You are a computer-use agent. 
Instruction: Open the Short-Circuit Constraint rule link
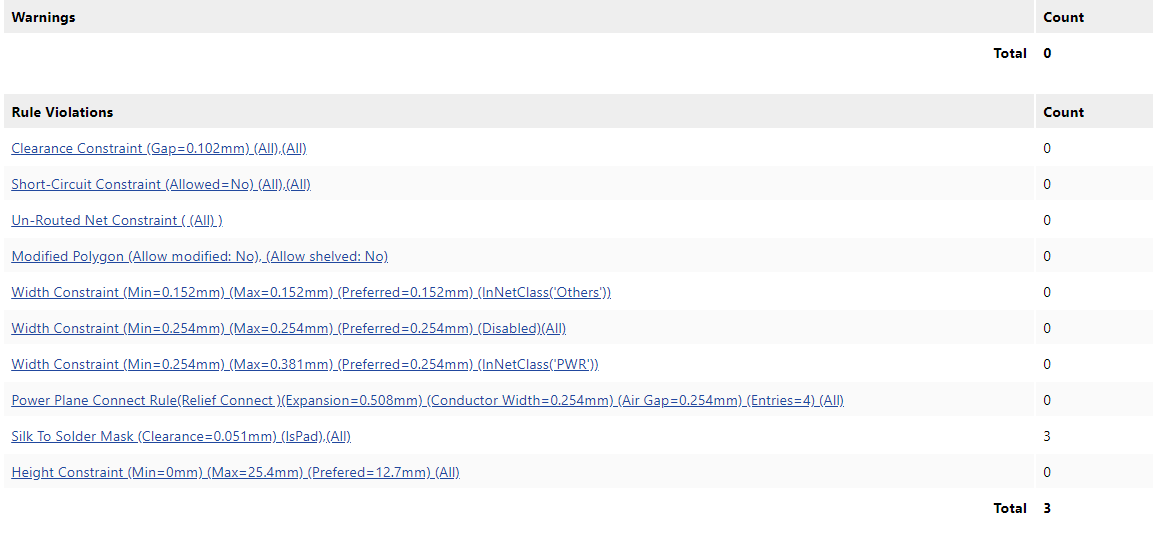(160, 184)
